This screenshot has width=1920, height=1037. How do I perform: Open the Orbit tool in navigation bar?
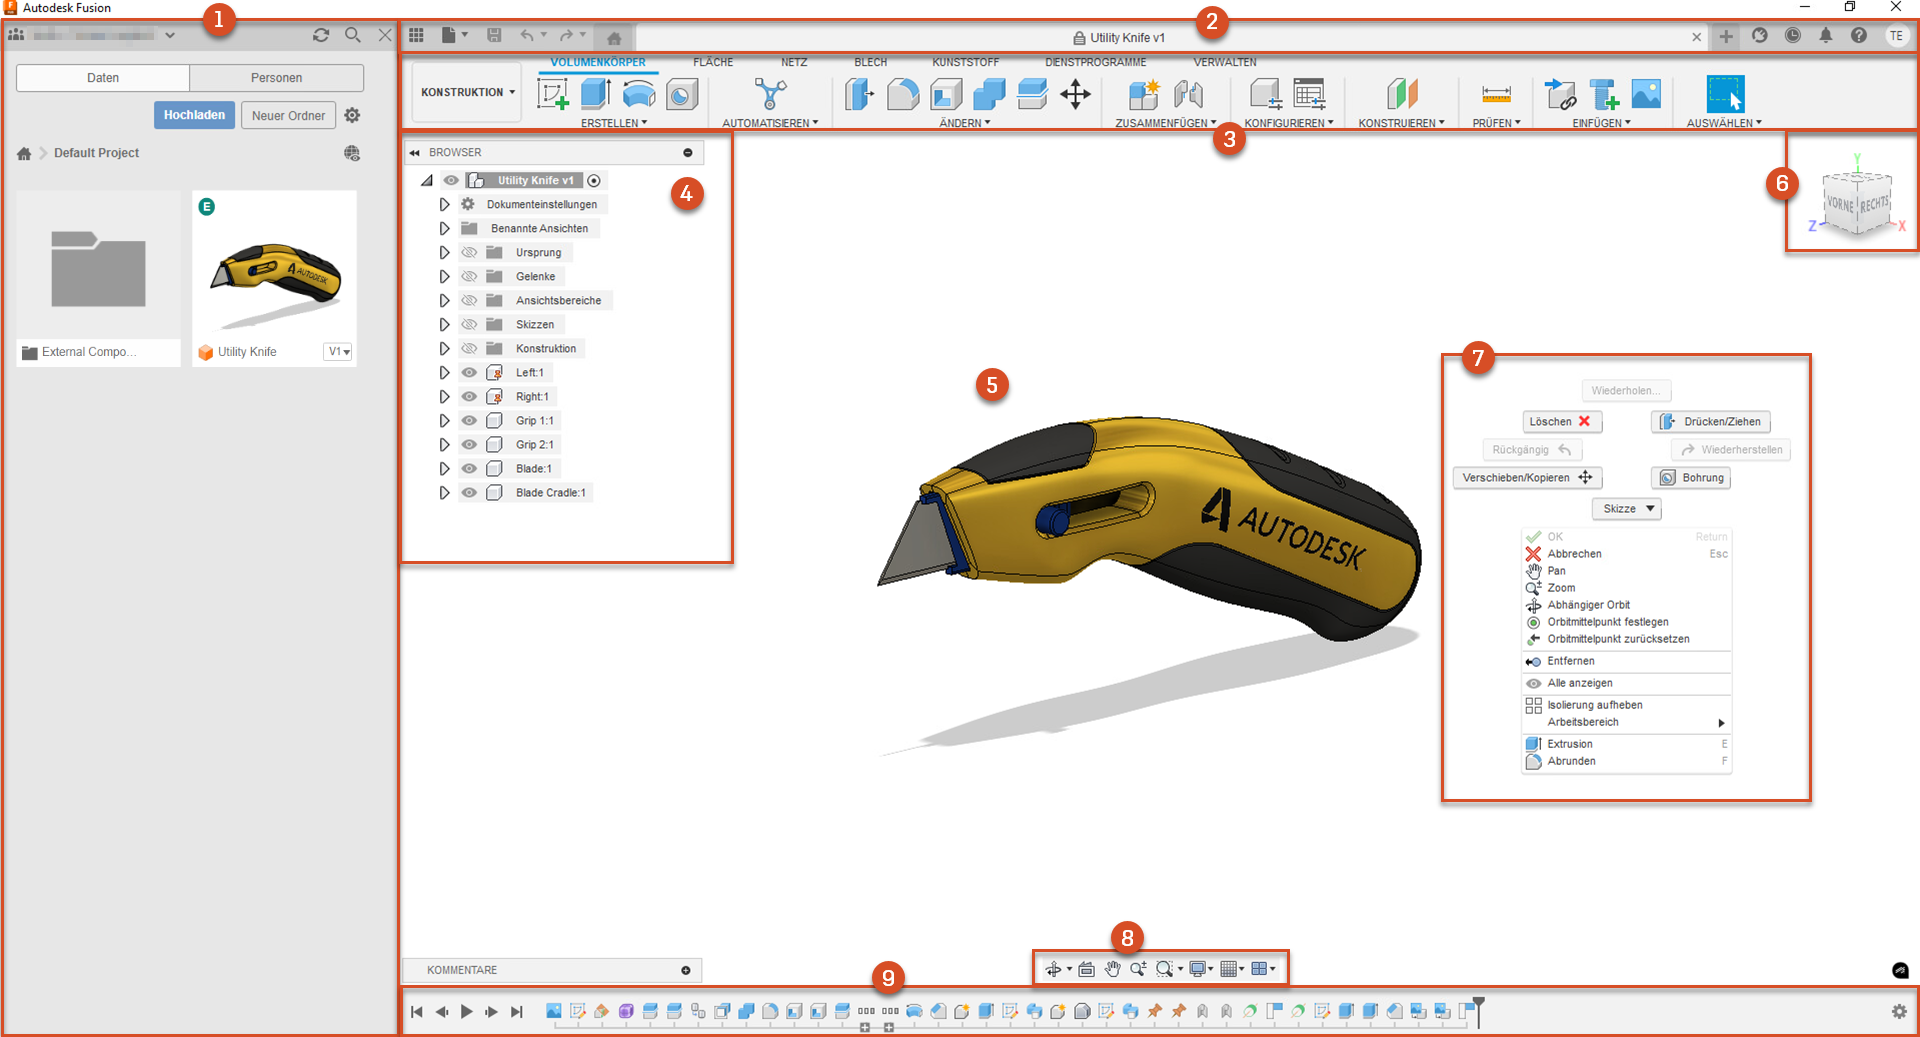[x=1053, y=968]
